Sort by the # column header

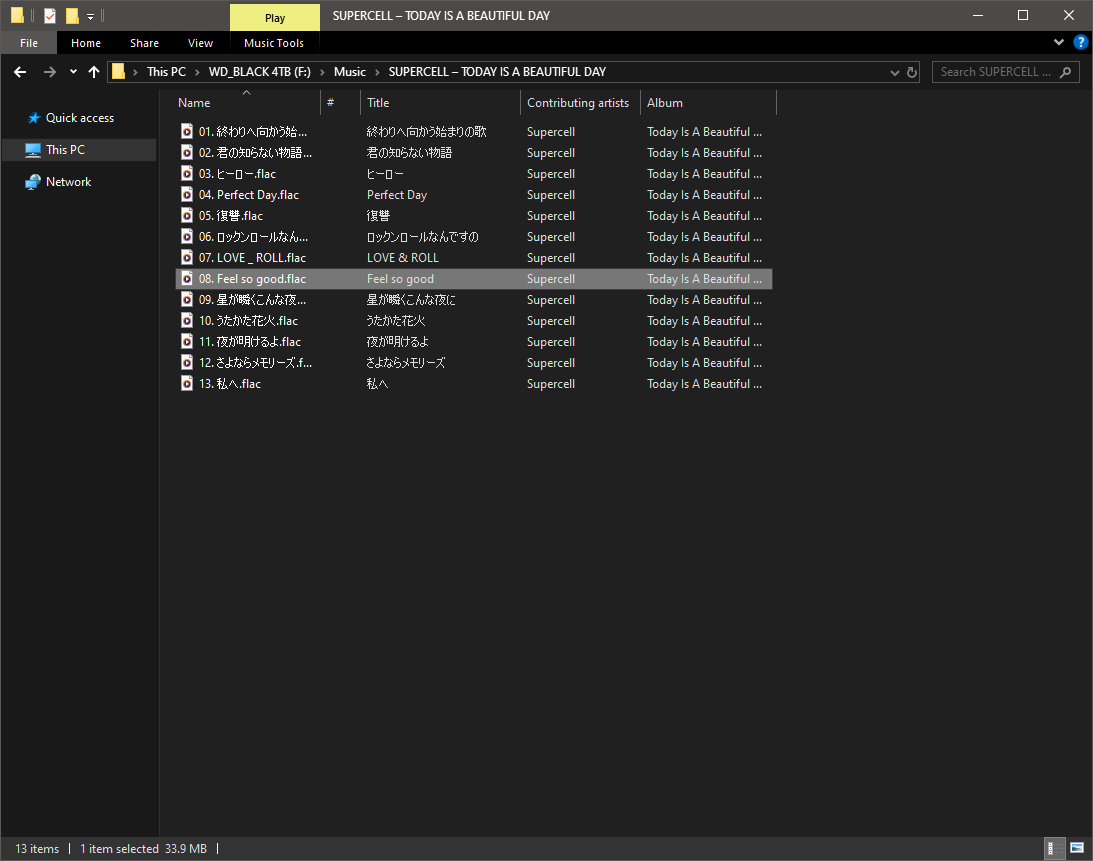pyautogui.click(x=341, y=102)
